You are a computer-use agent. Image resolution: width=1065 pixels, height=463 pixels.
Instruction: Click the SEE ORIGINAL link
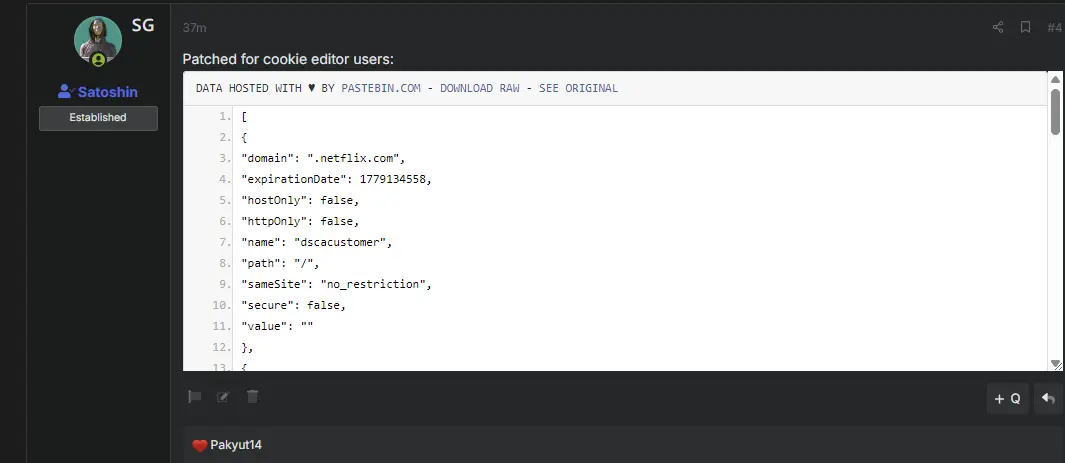tap(579, 88)
